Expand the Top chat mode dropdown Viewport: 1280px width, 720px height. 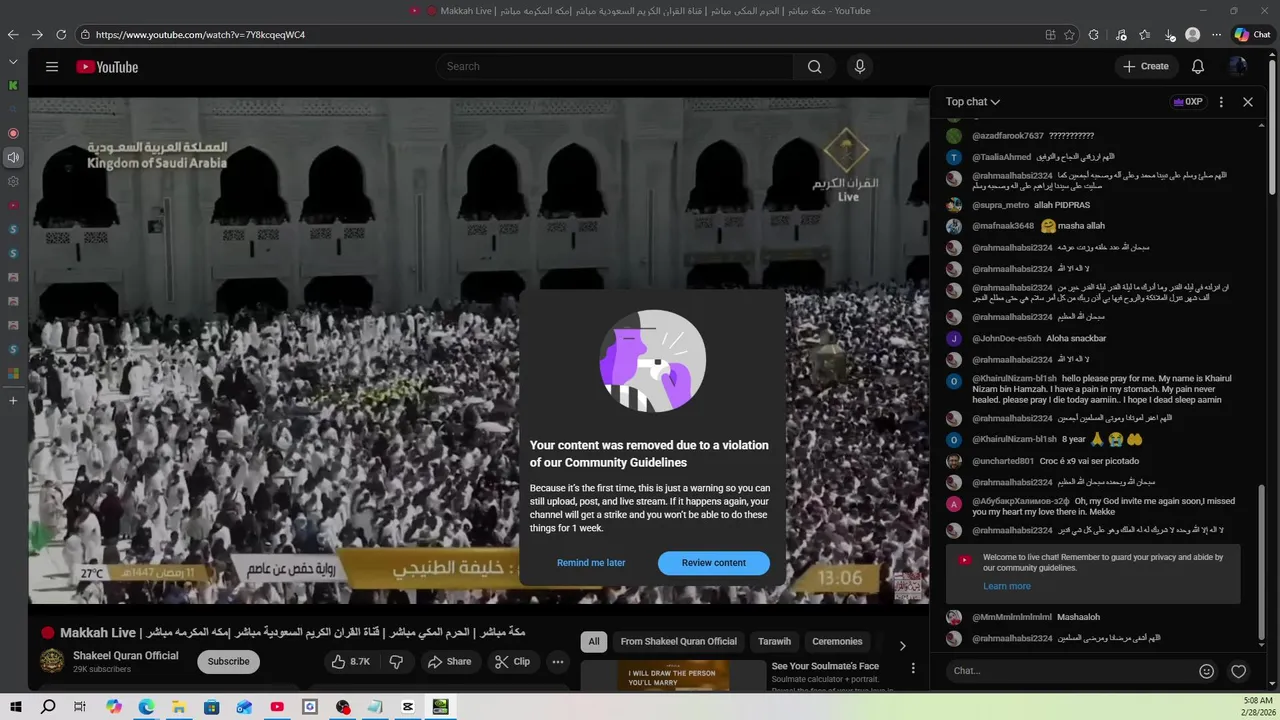[x=973, y=102]
